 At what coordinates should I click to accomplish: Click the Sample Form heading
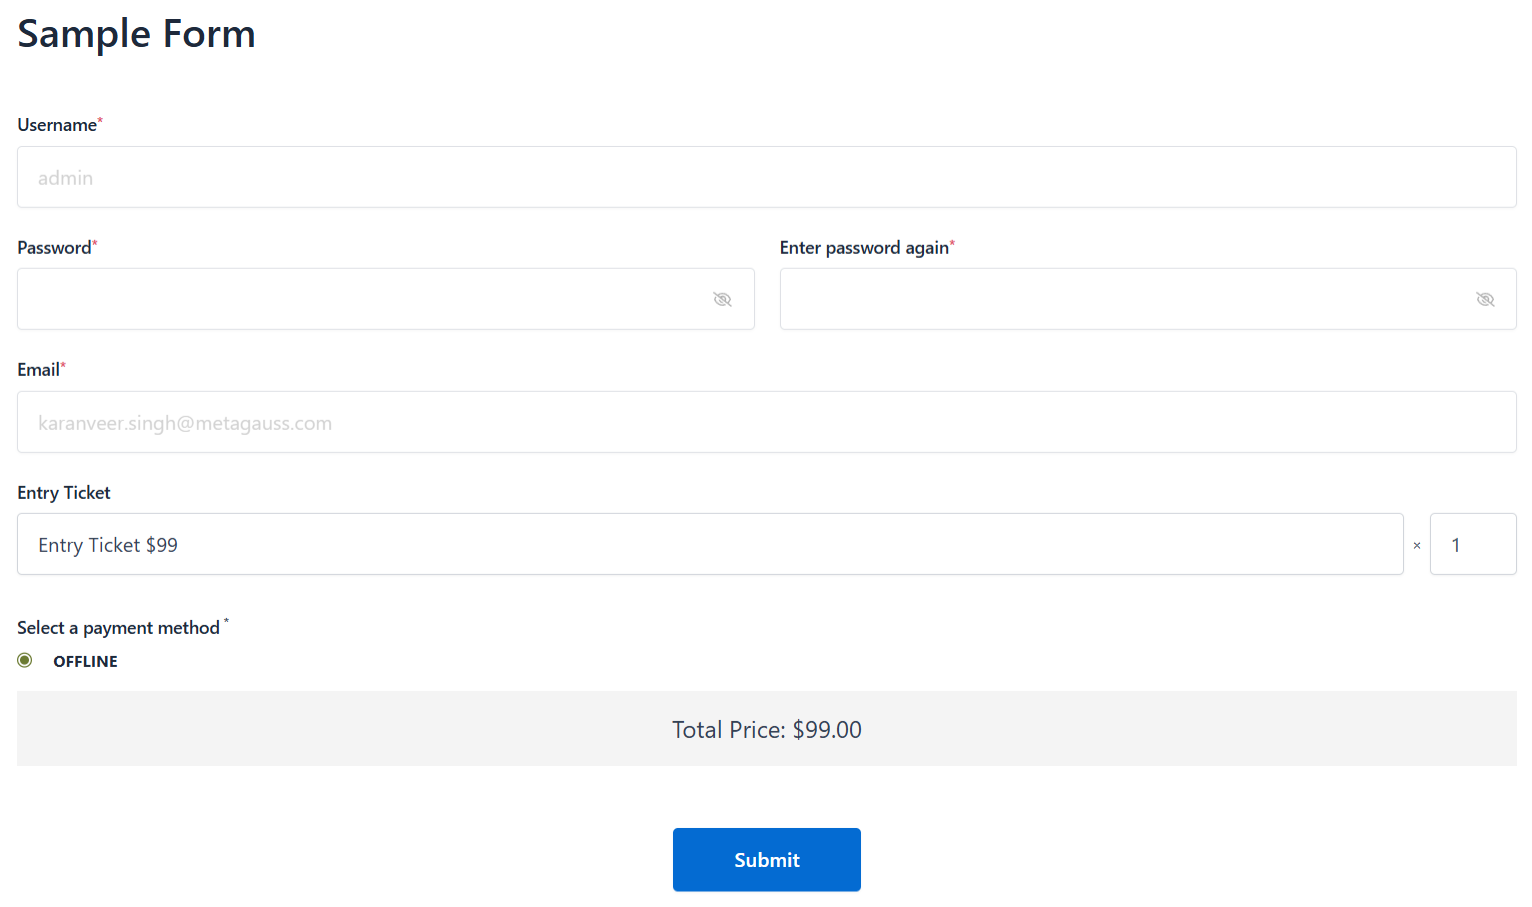click(x=137, y=34)
